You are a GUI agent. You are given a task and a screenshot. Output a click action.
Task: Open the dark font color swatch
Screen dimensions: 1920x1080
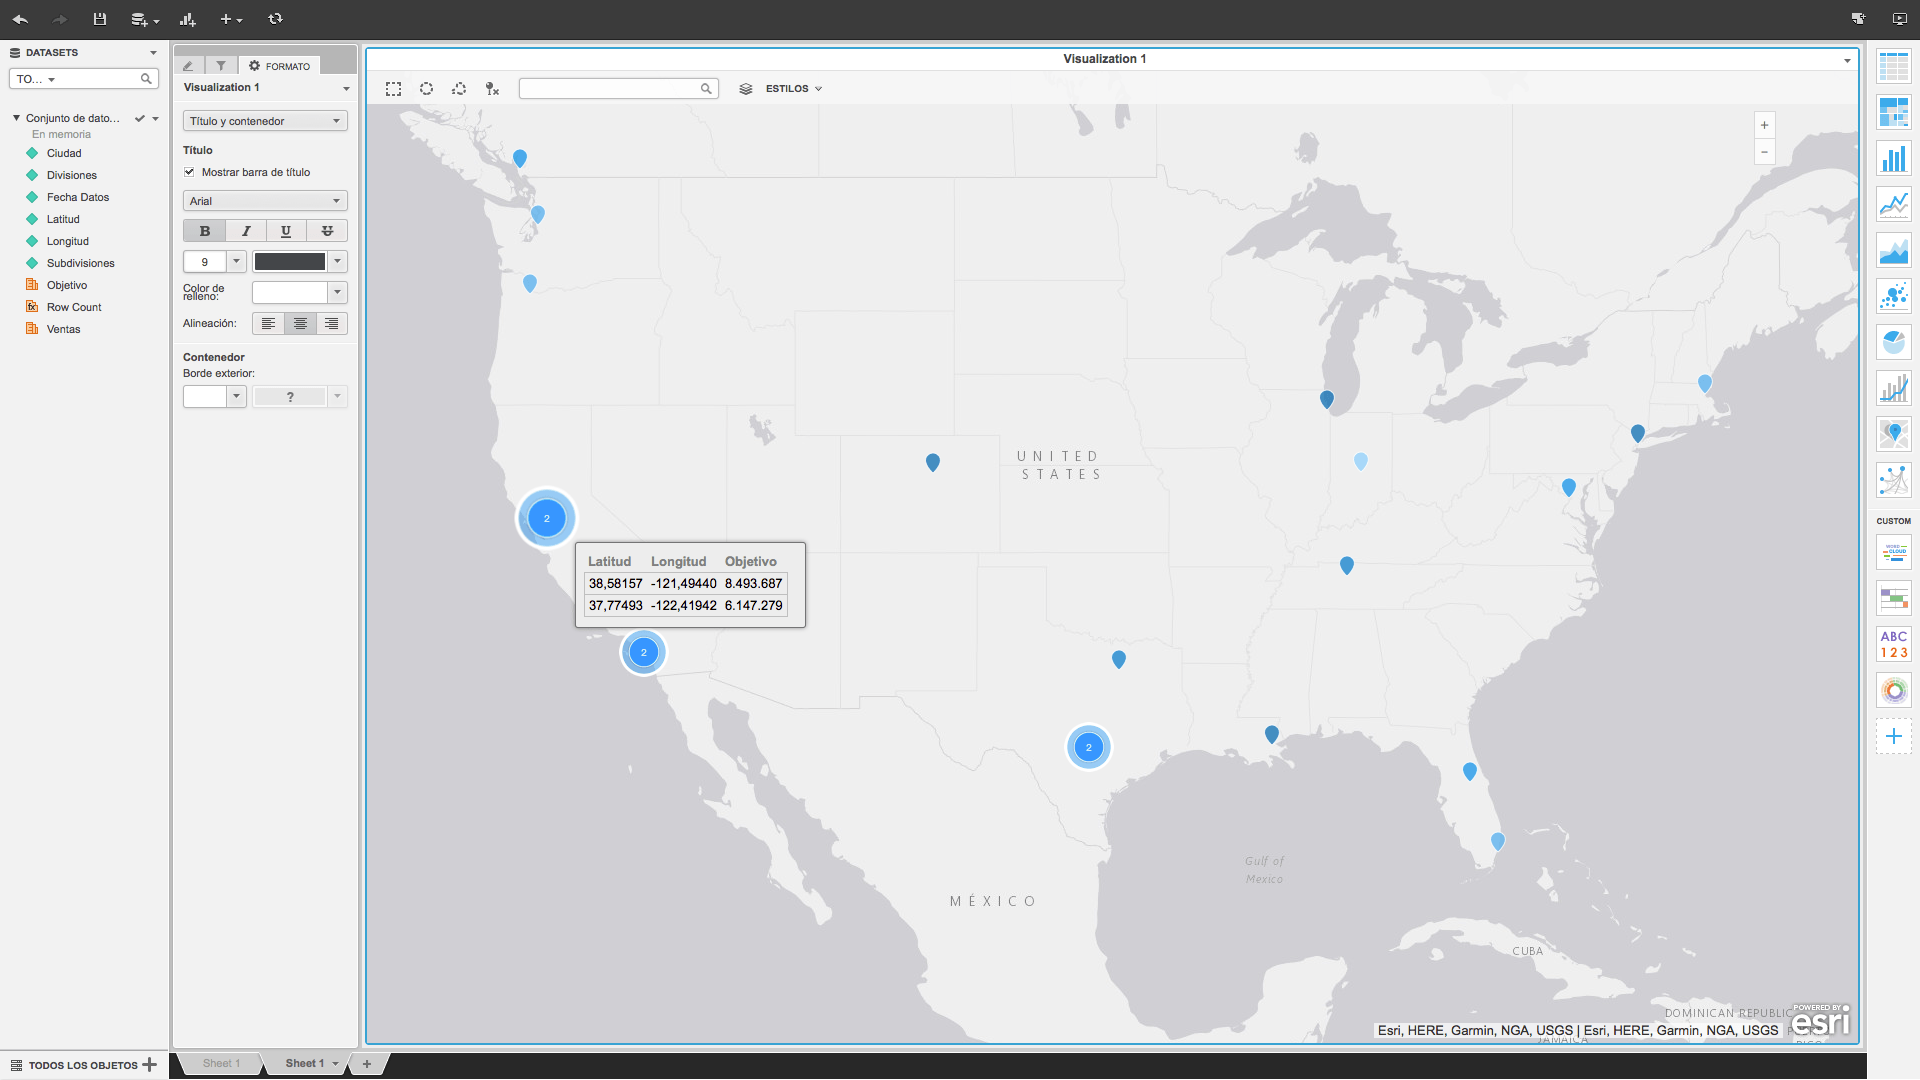(299, 262)
